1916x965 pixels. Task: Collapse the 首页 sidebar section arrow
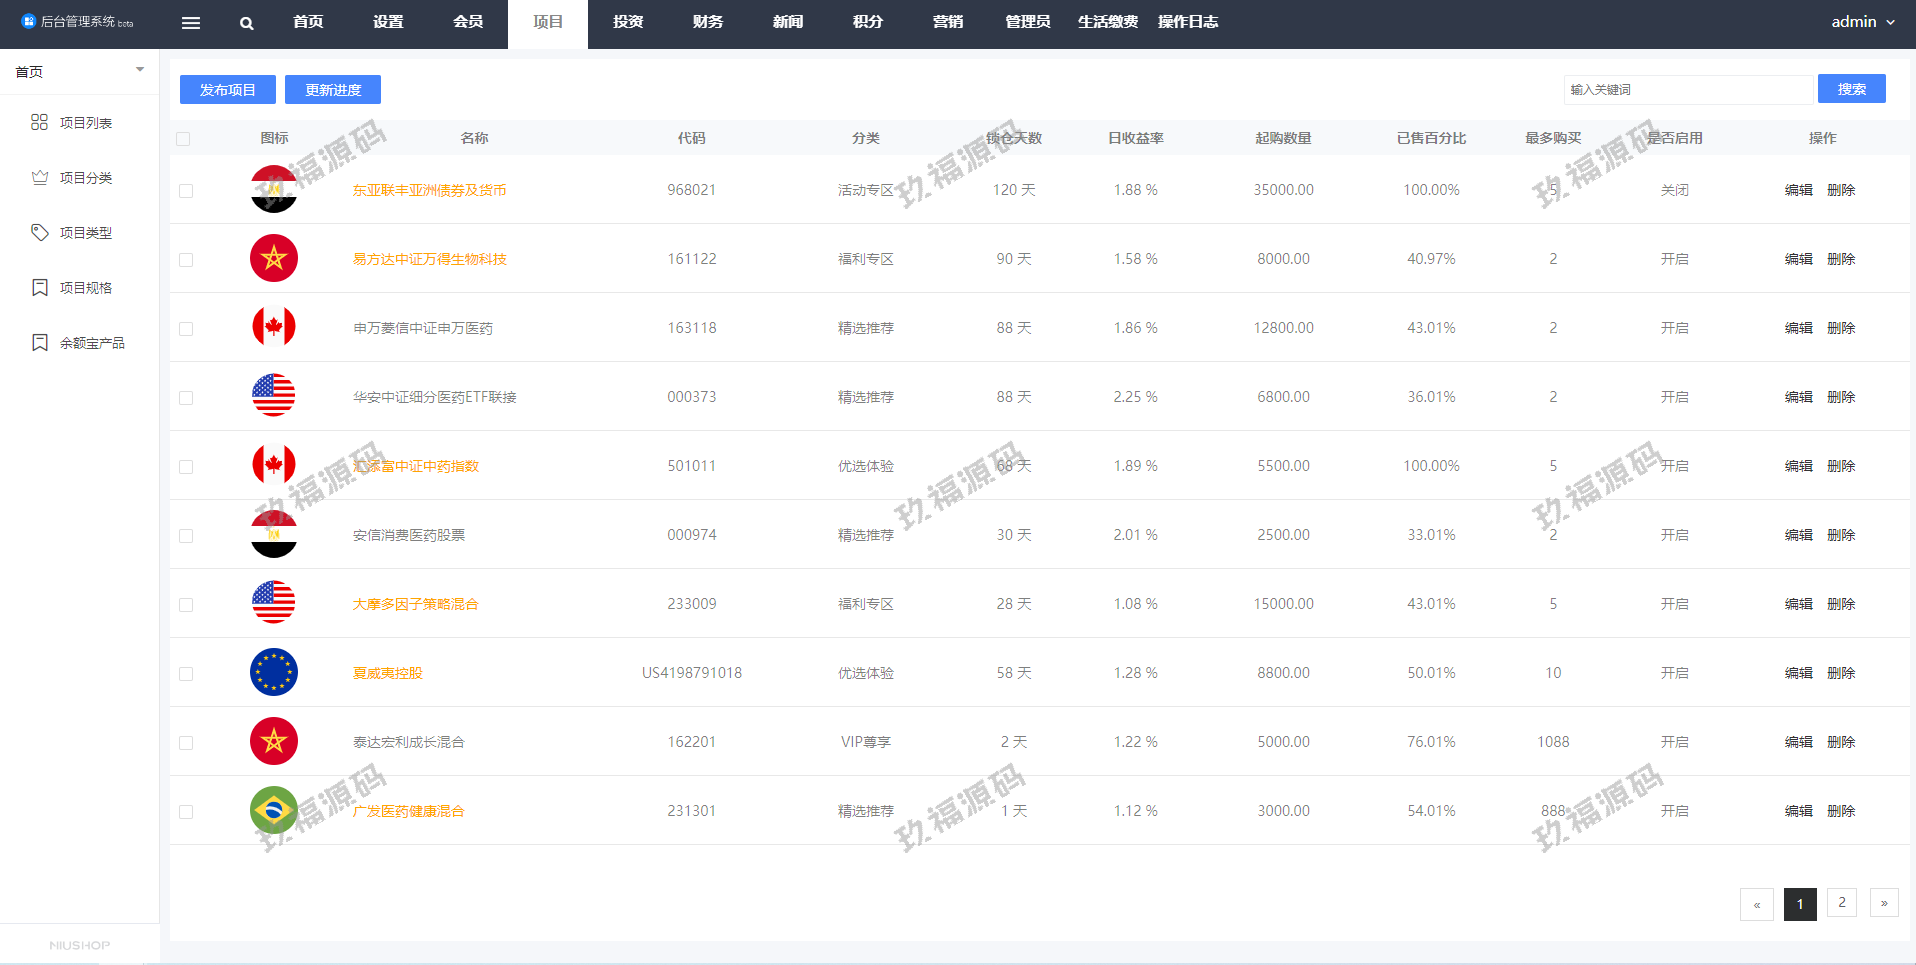pos(140,70)
